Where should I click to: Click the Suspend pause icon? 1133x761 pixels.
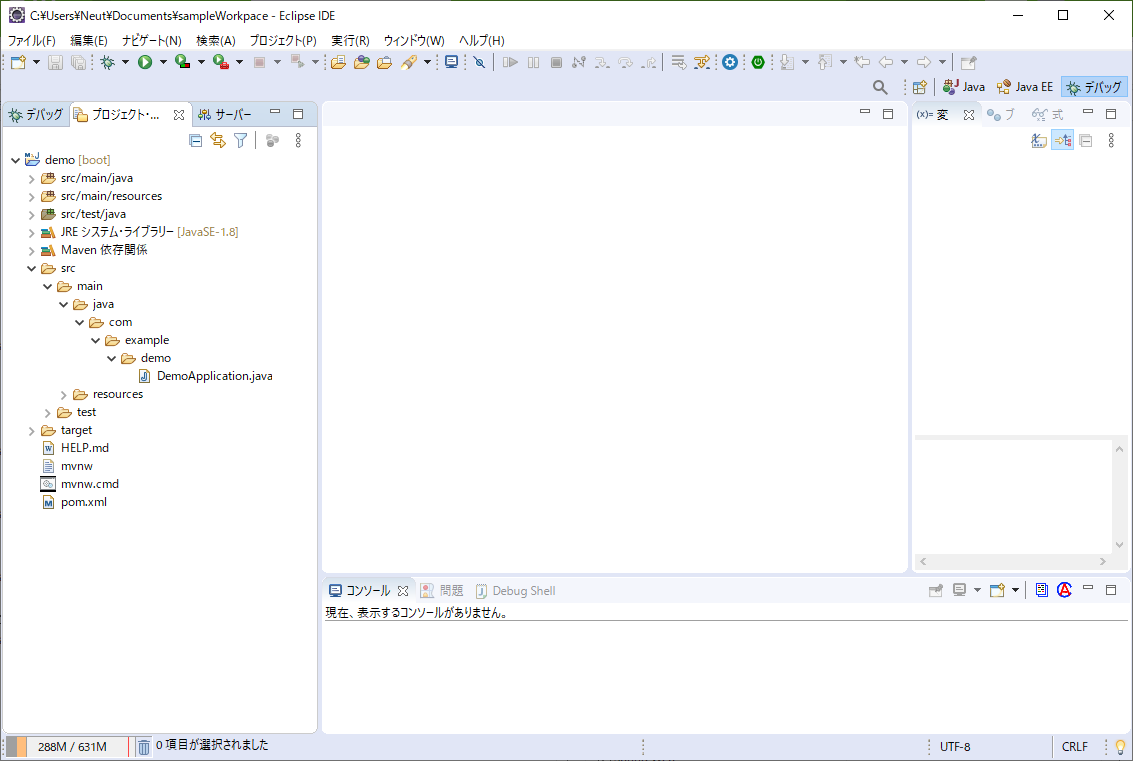[533, 62]
